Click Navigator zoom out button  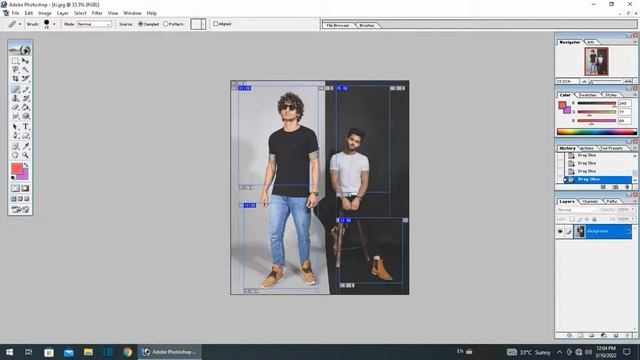point(584,81)
